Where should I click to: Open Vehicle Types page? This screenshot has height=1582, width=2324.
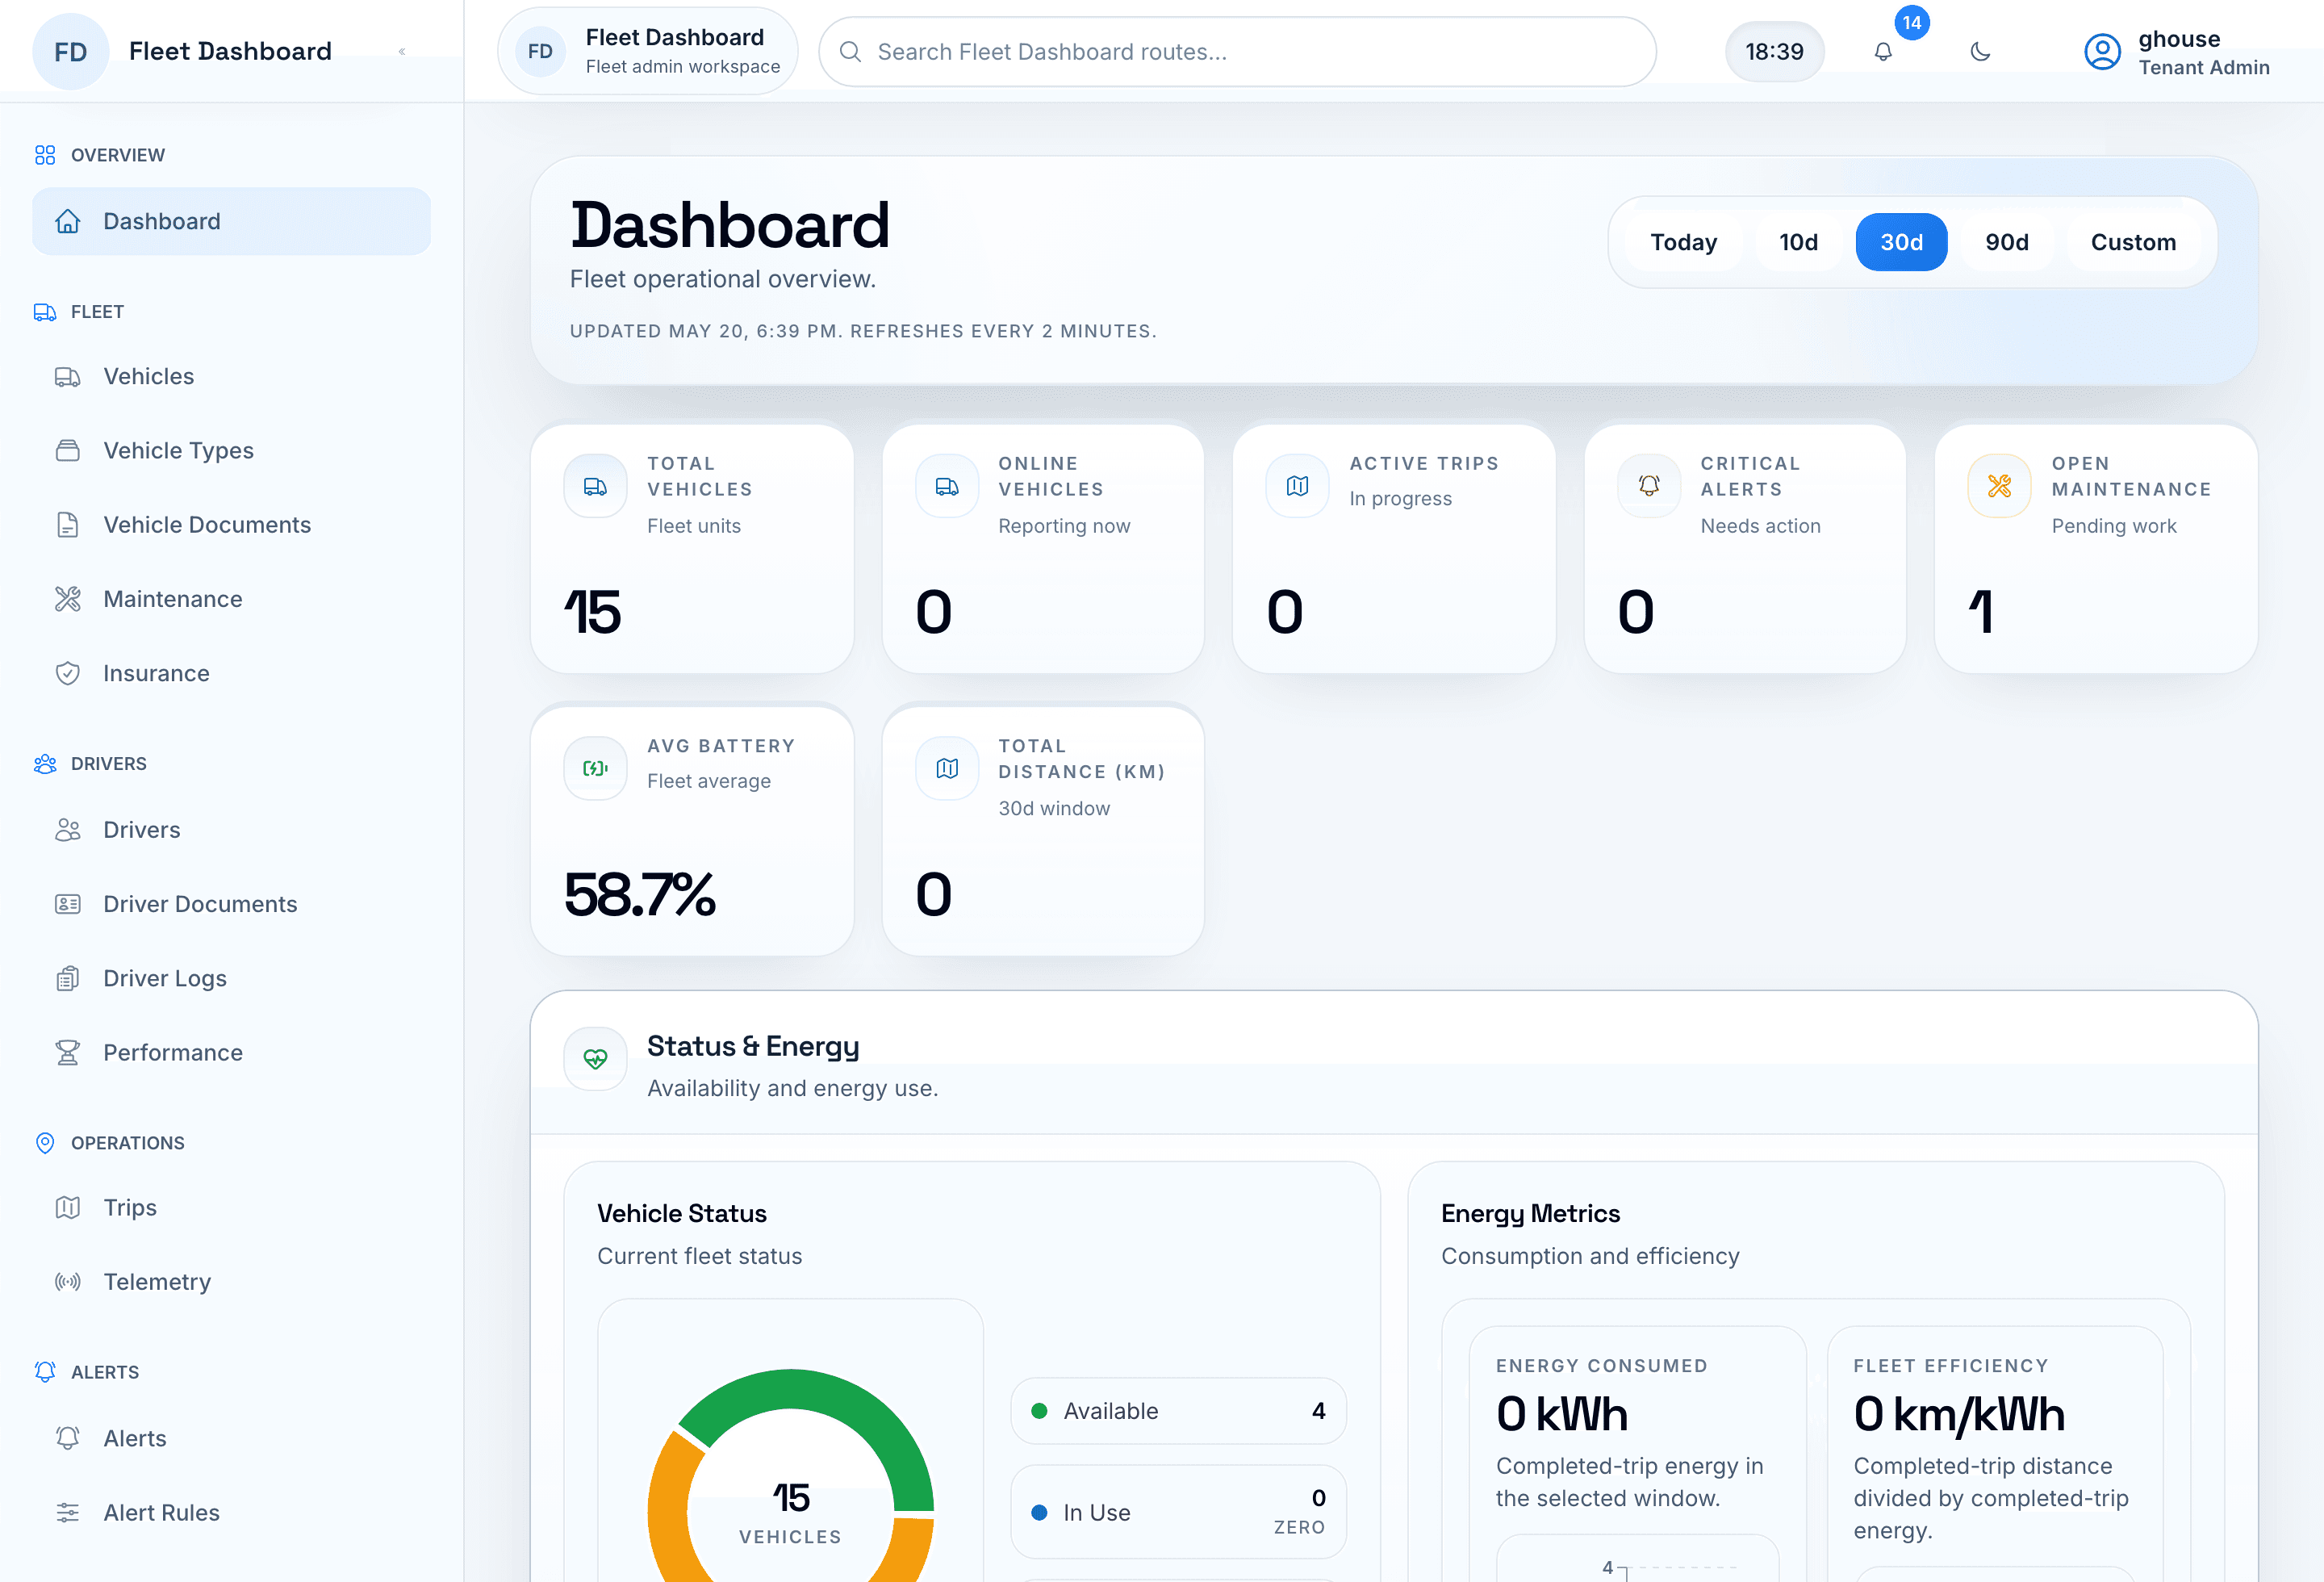click(232, 450)
